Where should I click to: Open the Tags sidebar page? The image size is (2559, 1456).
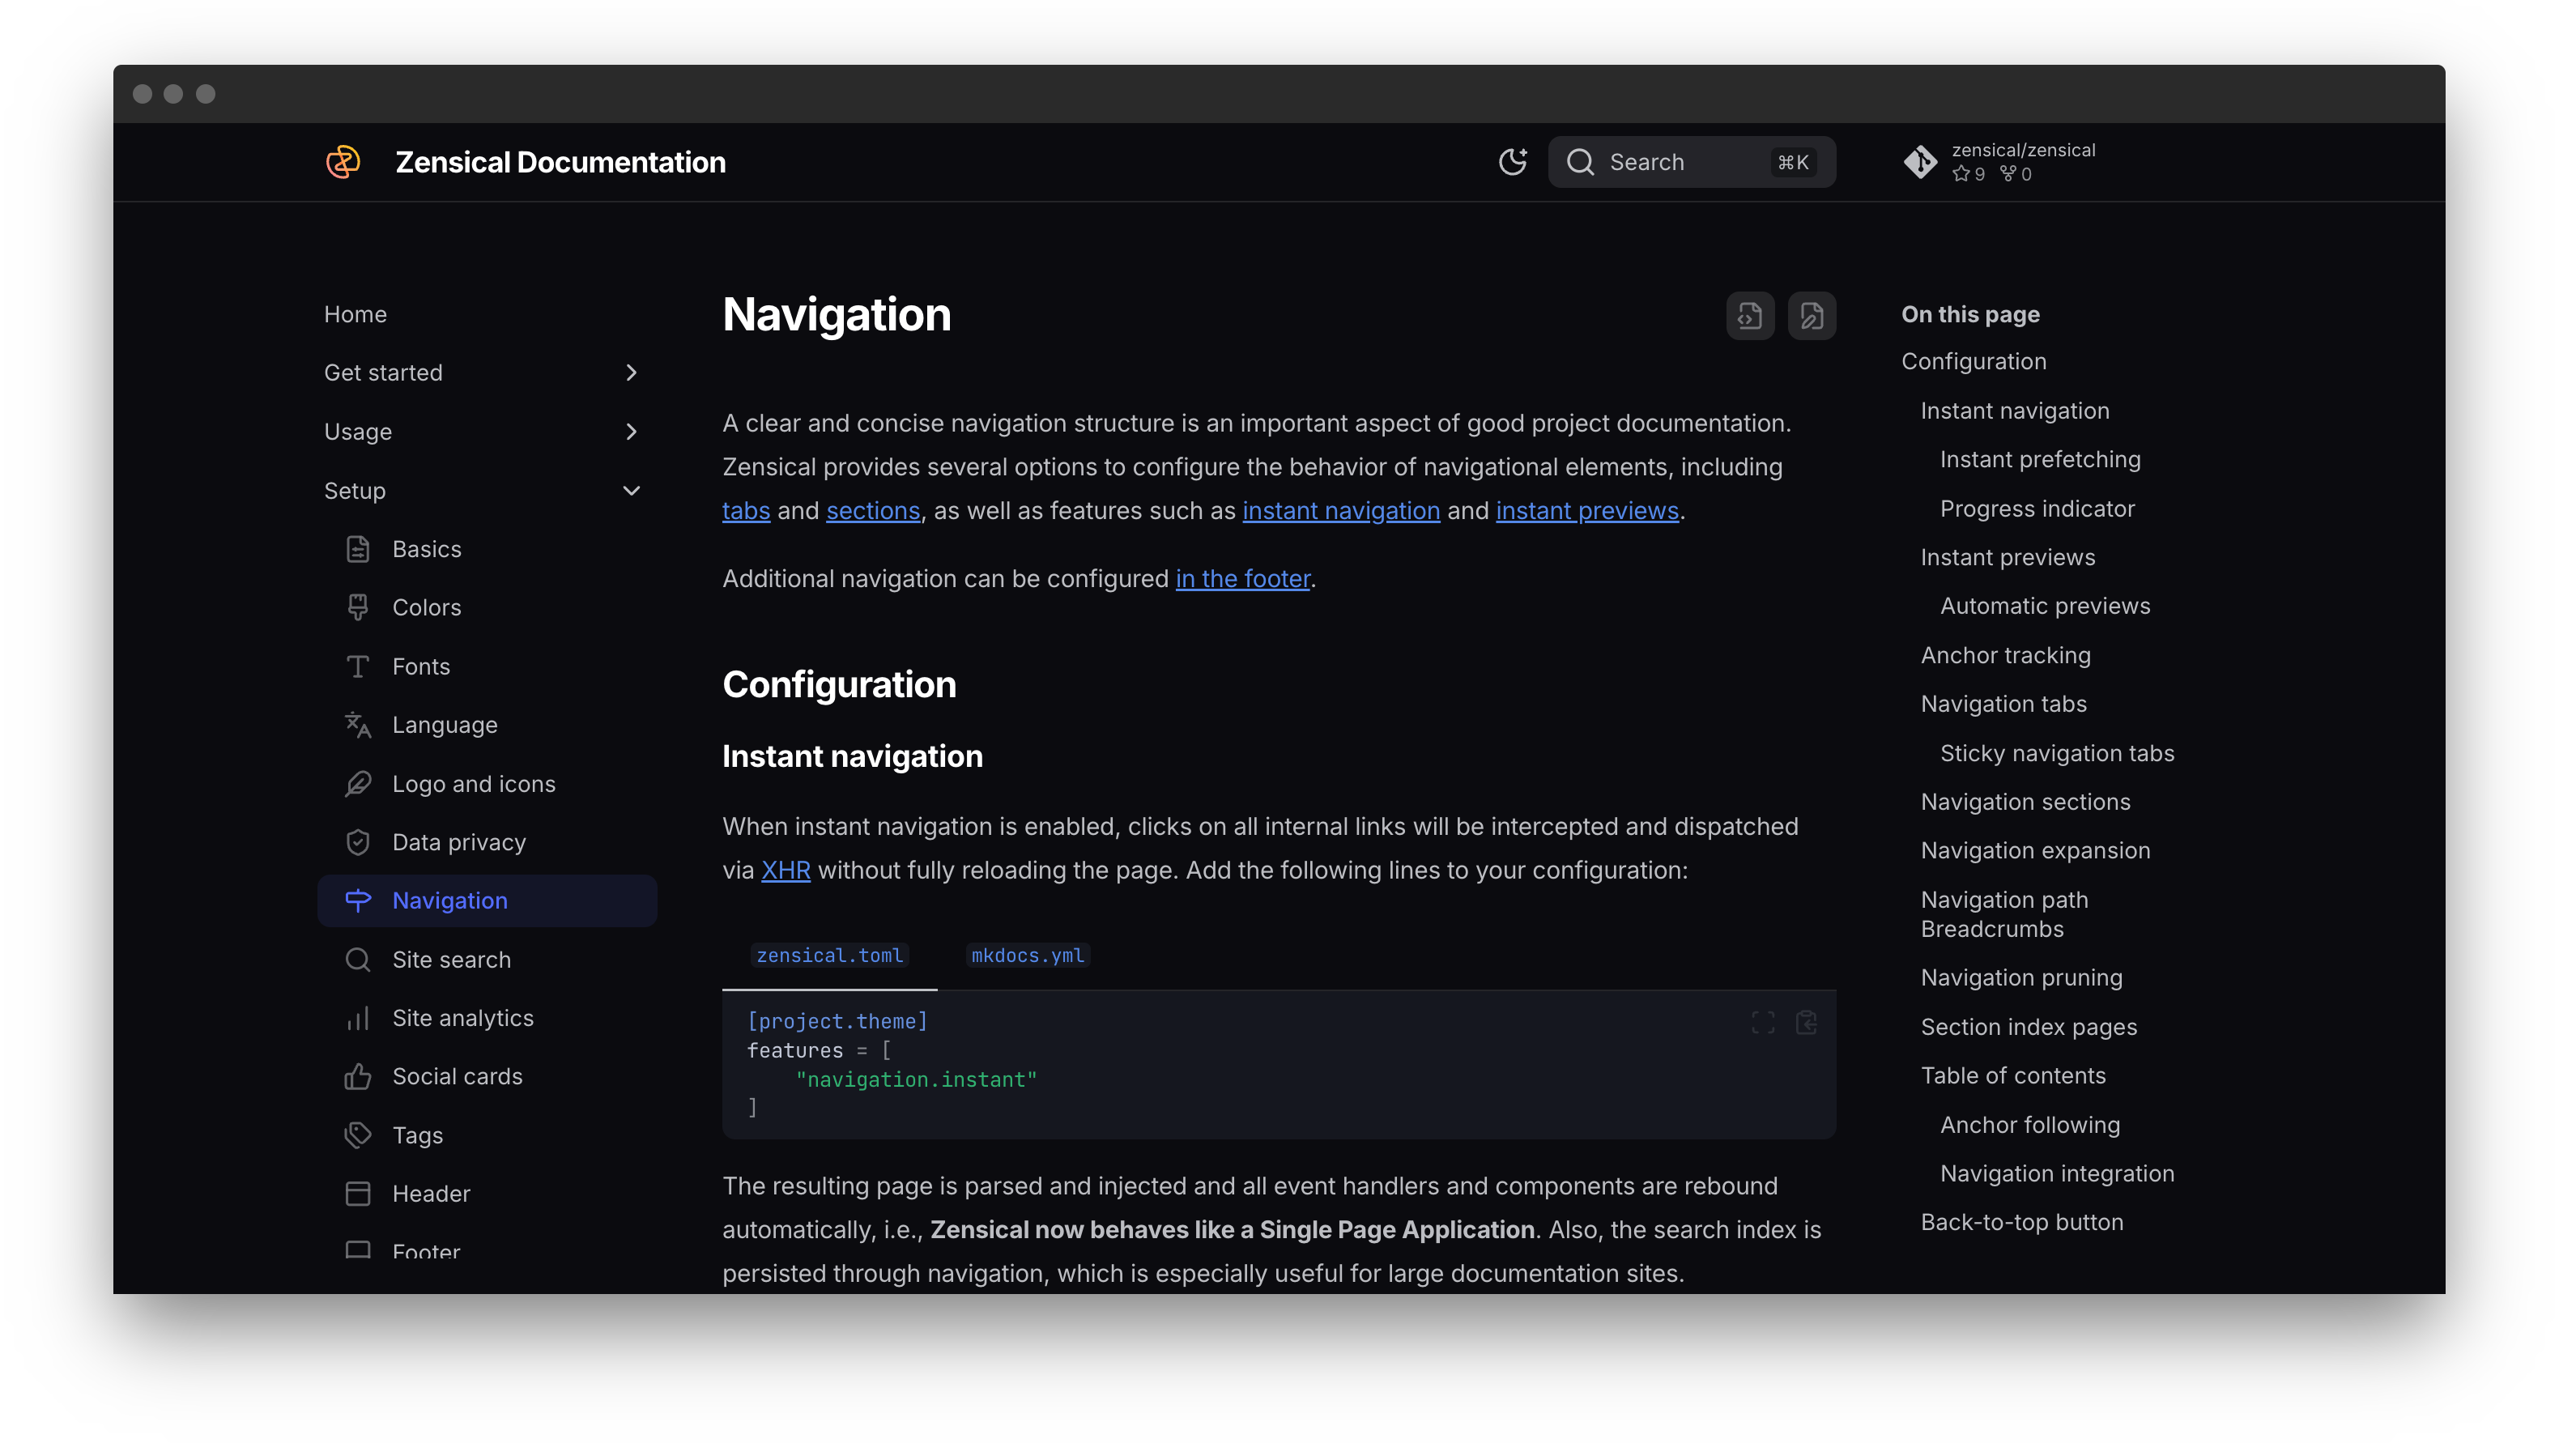click(x=417, y=1135)
